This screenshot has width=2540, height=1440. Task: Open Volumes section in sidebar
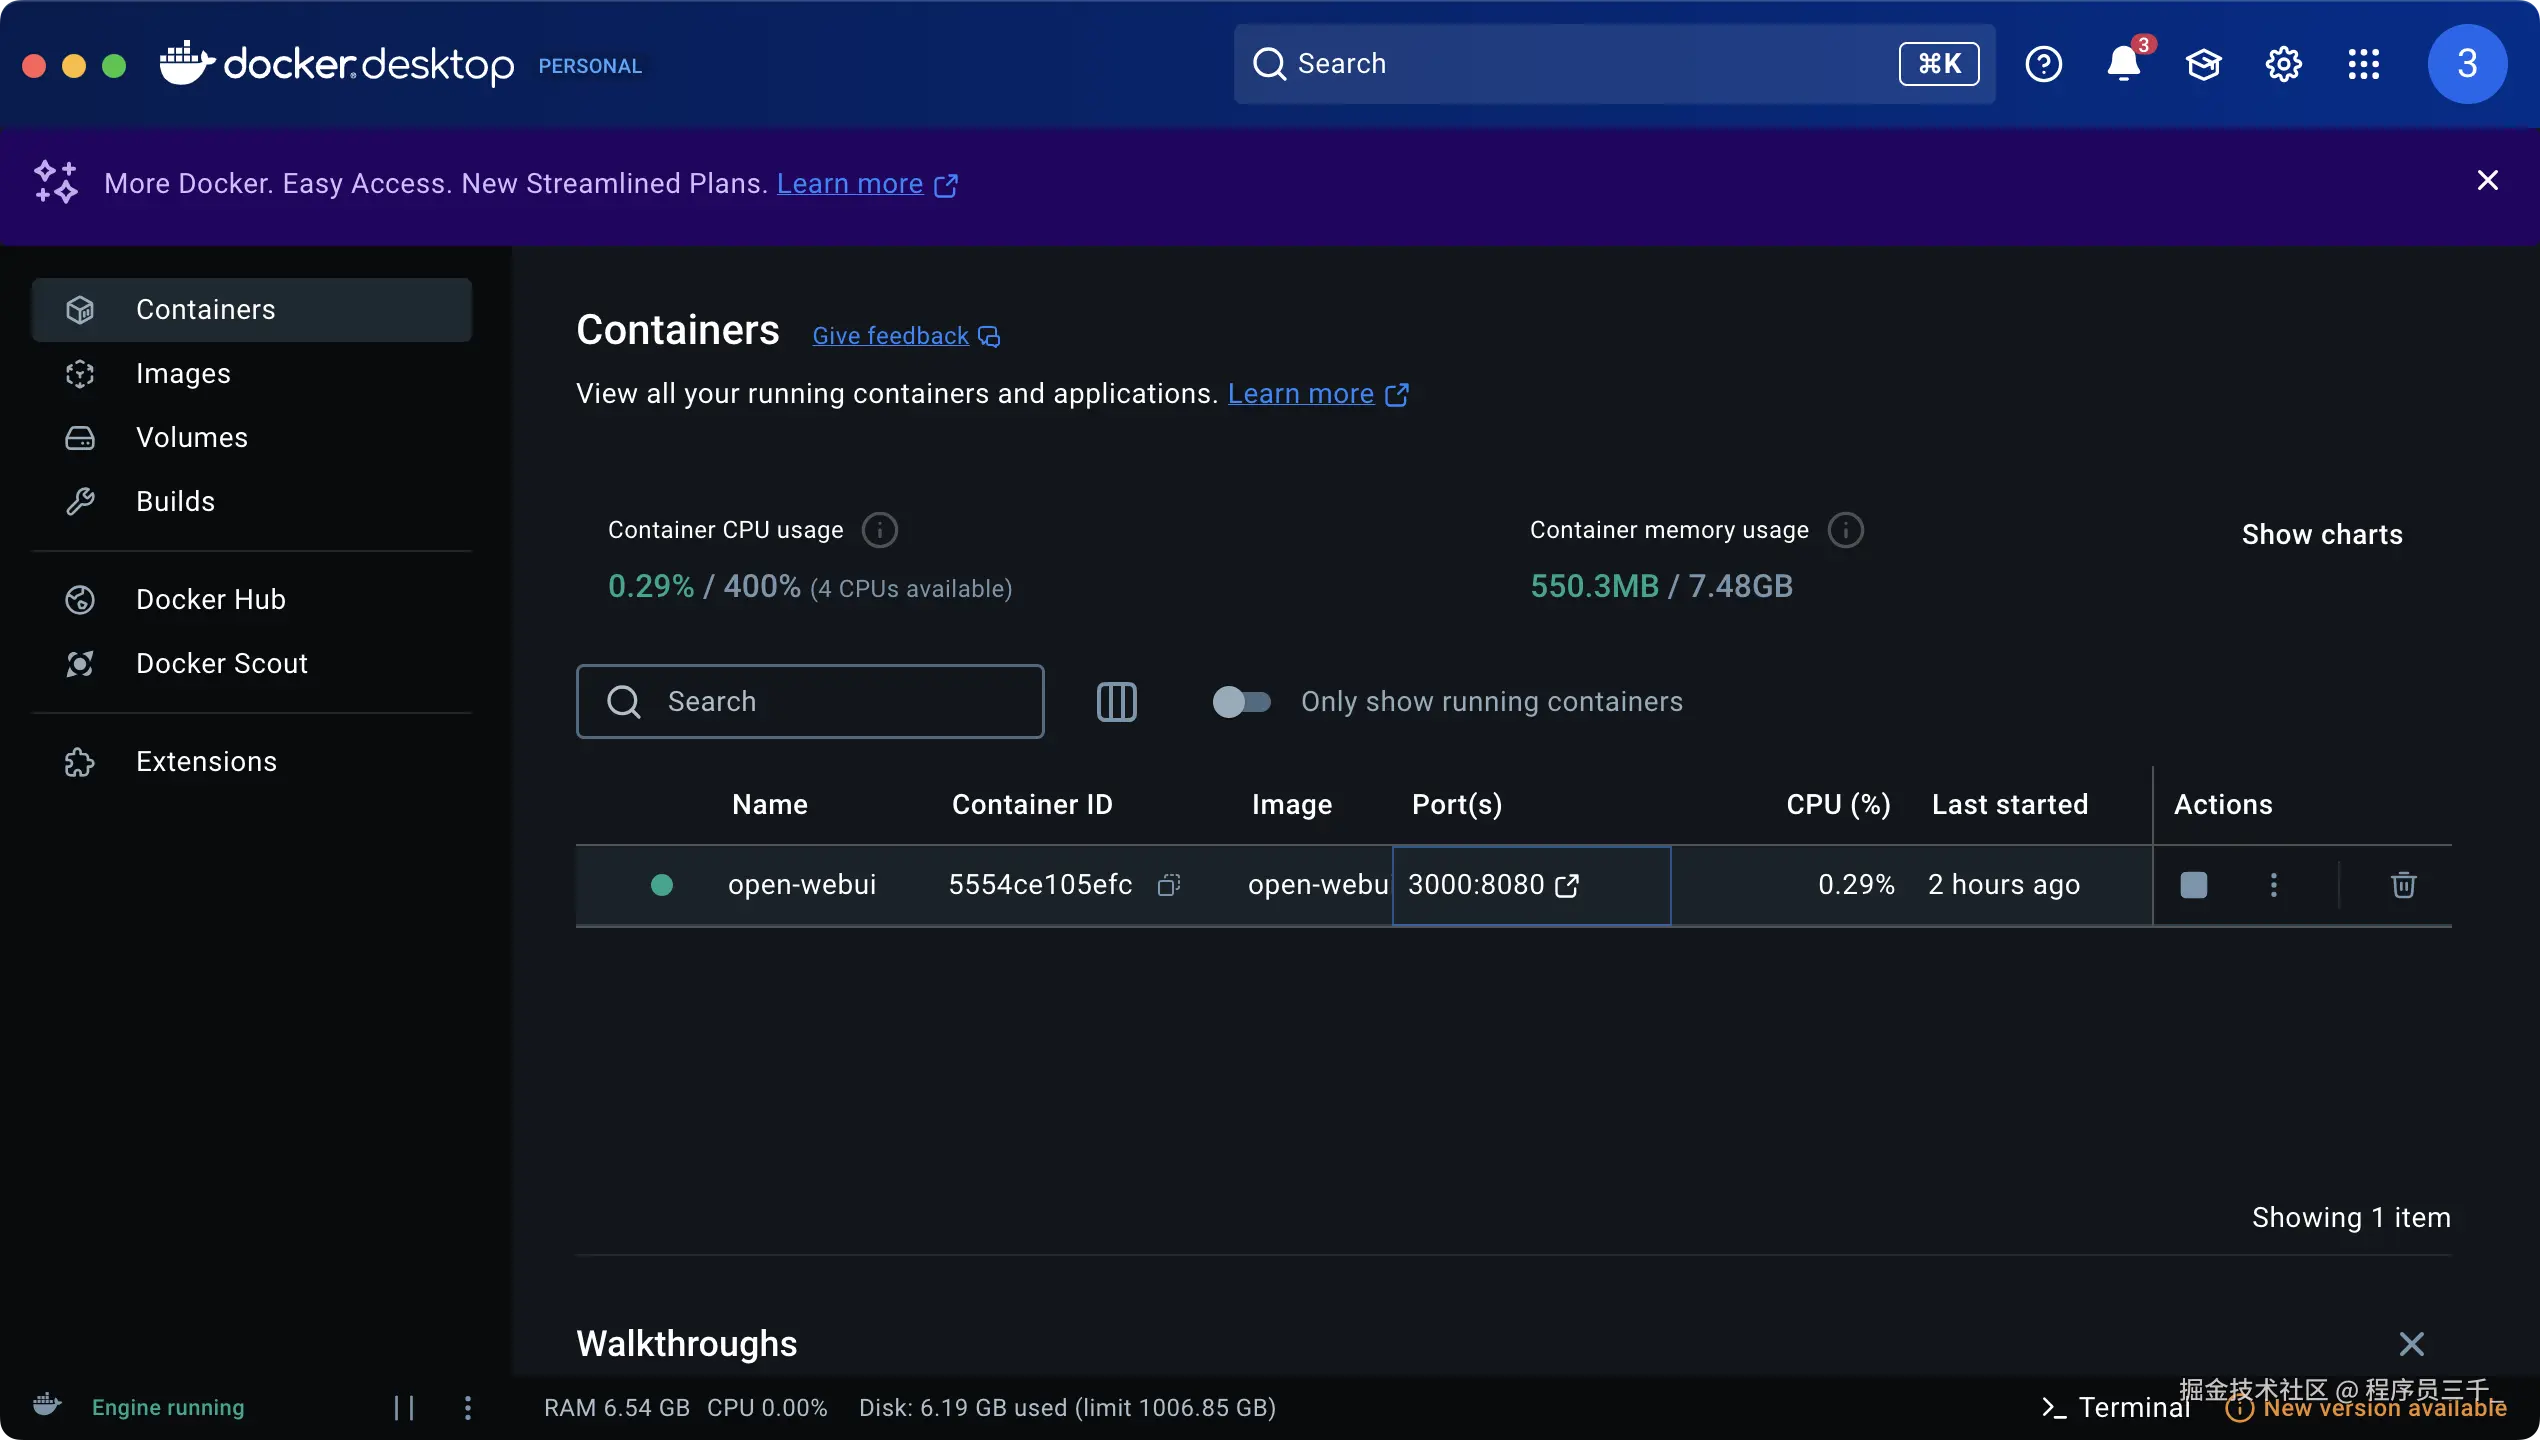coord(191,438)
